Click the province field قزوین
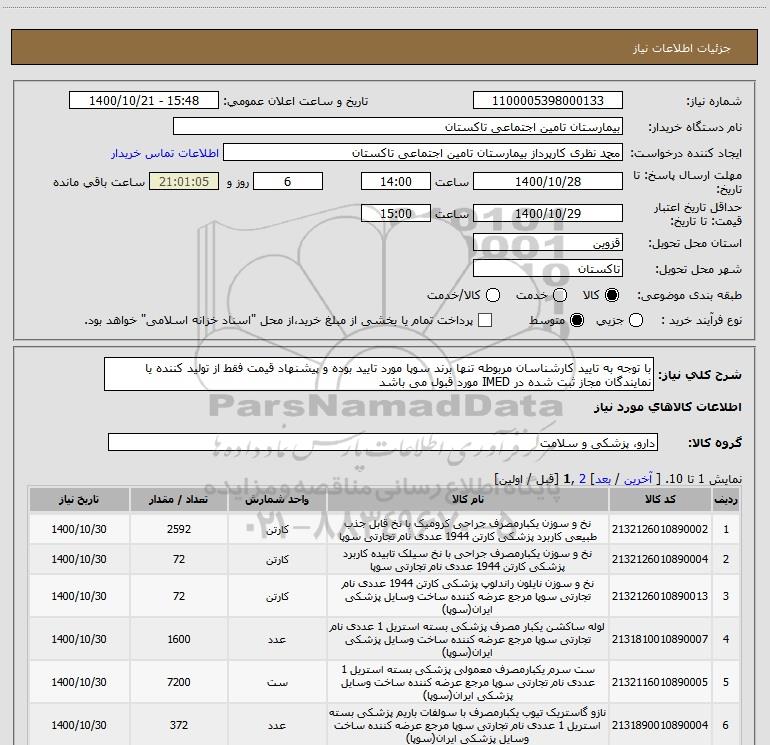Viewport: 770px width, 745px height. tap(548, 243)
